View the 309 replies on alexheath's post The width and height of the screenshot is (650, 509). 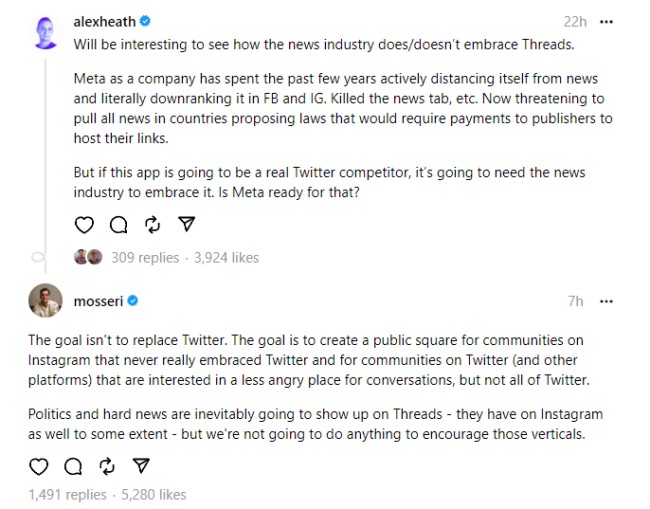145,258
